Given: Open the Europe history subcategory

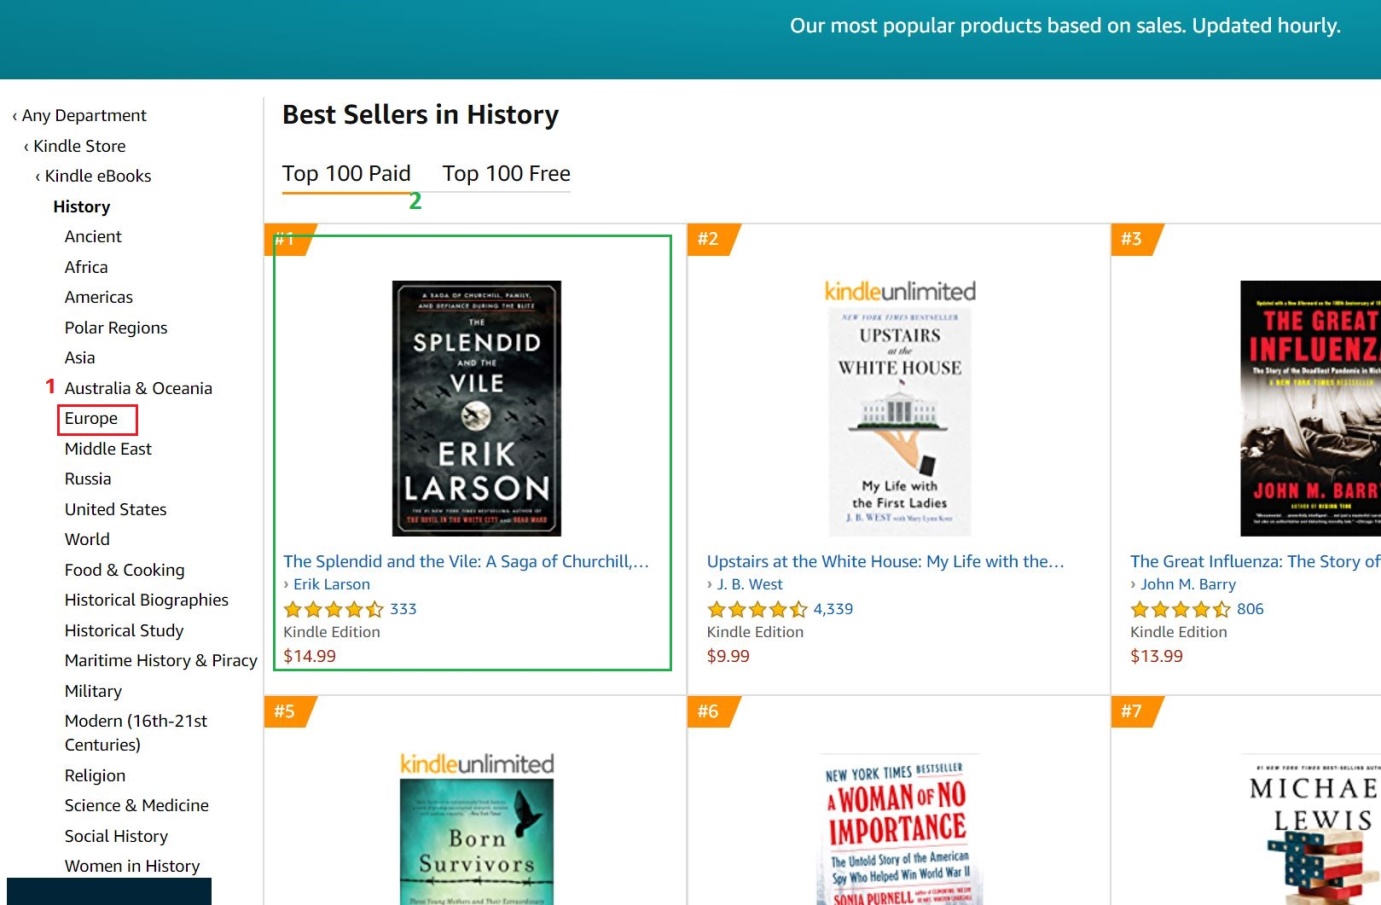Looking at the screenshot, I should pyautogui.click(x=91, y=419).
